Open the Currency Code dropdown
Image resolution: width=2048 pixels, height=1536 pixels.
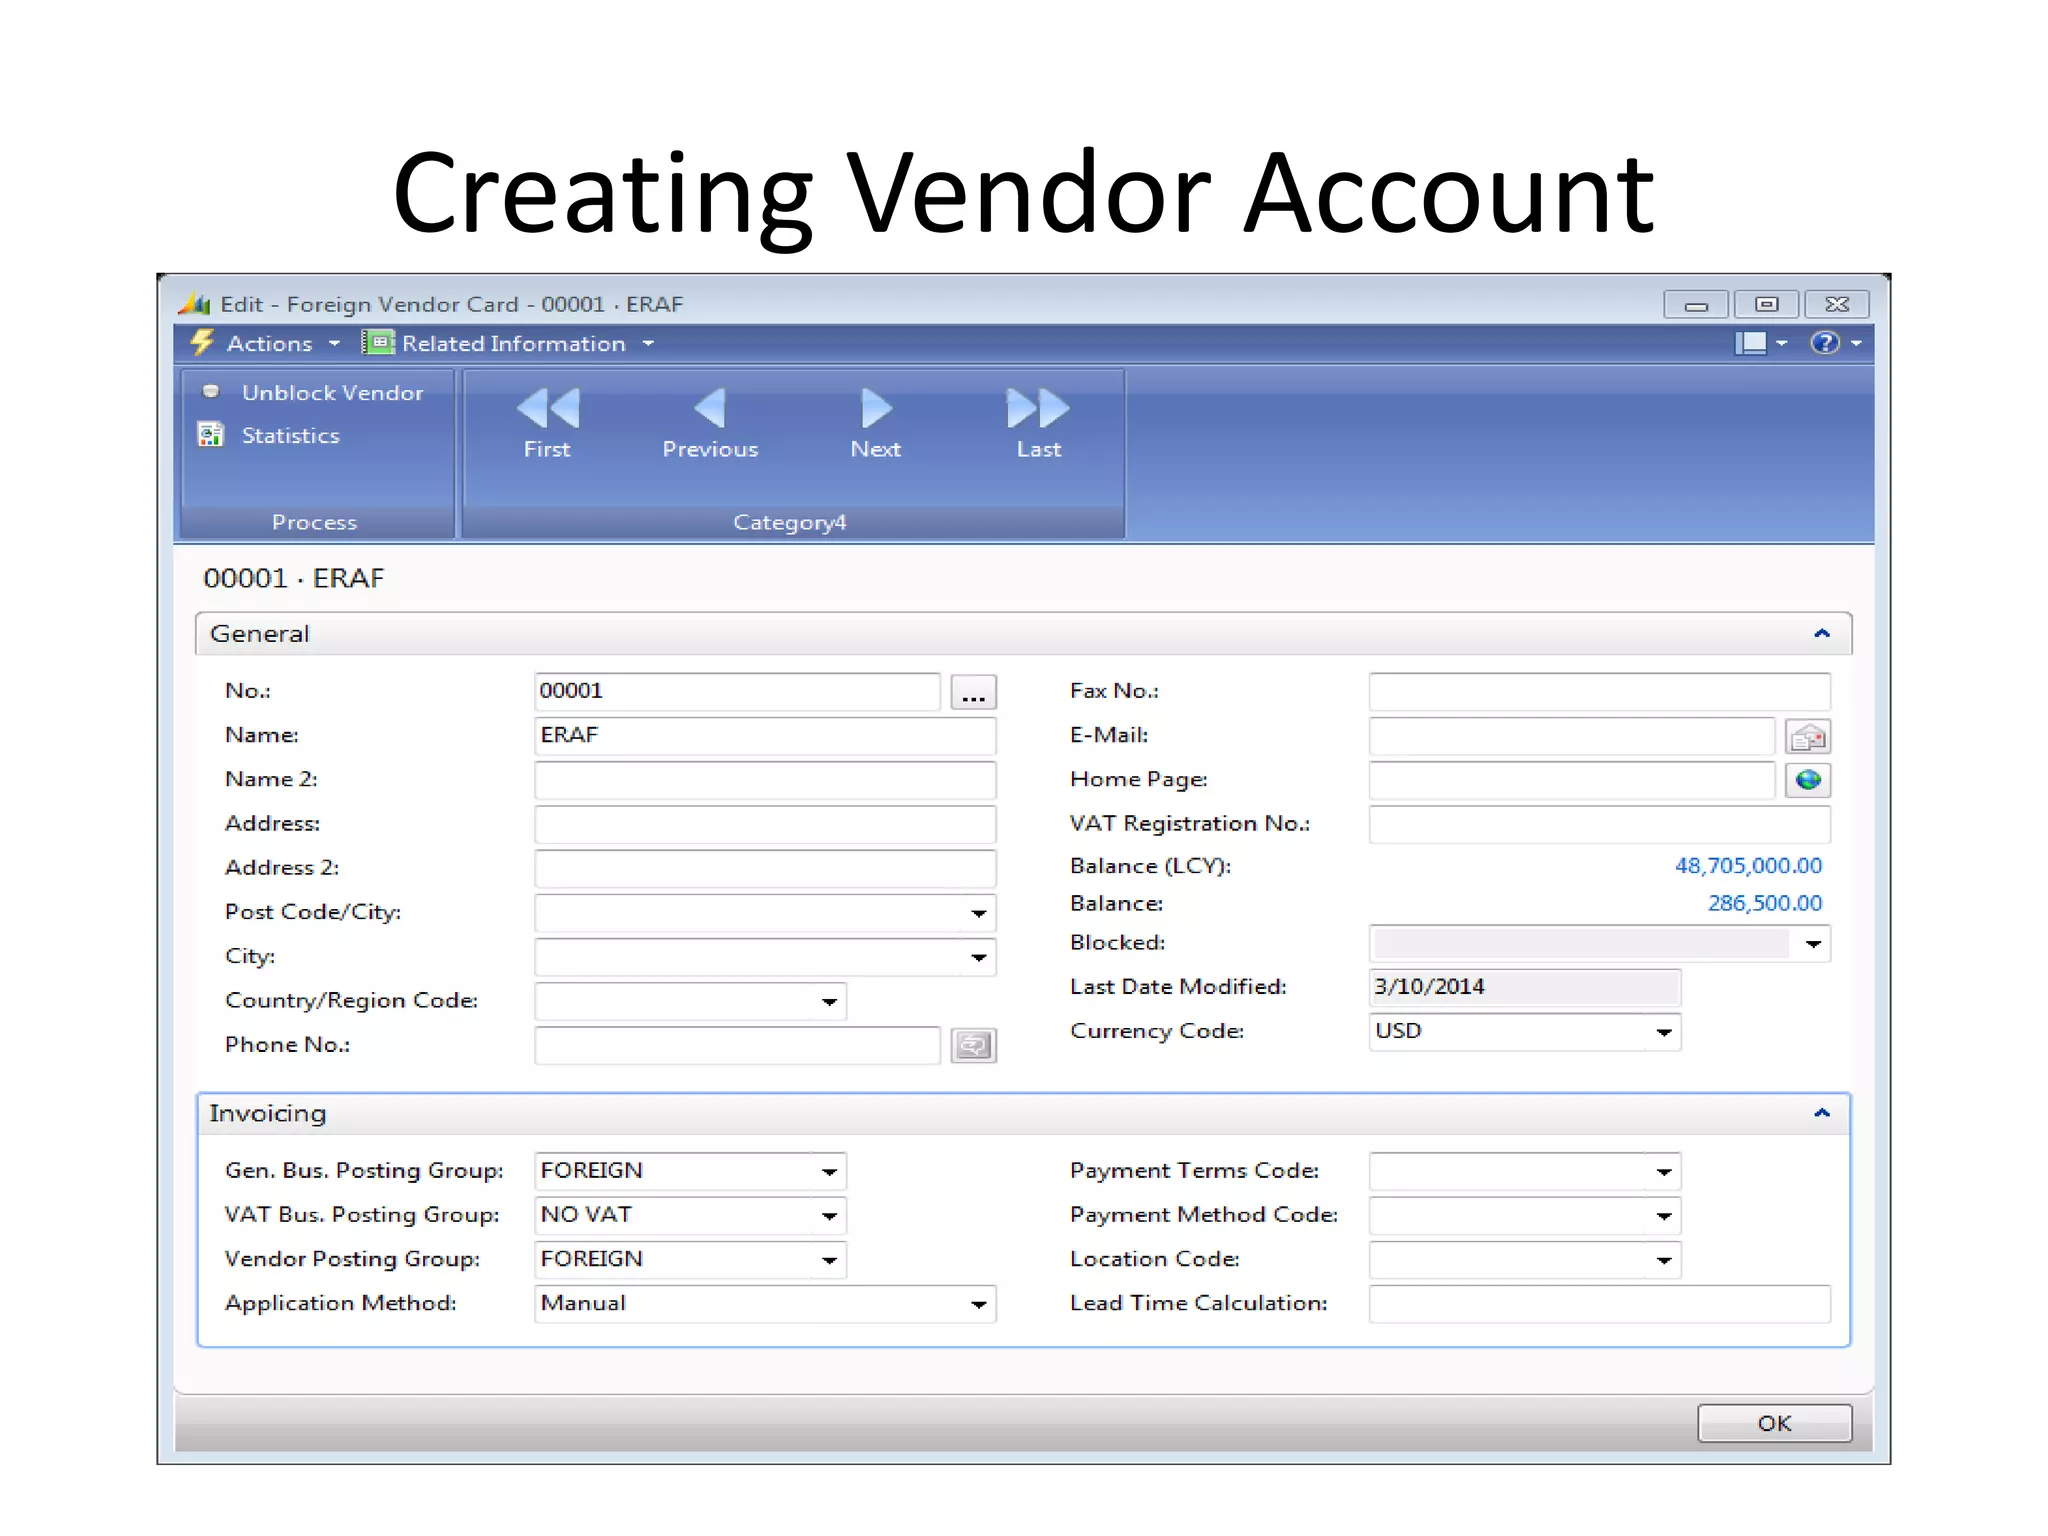pyautogui.click(x=1663, y=1032)
